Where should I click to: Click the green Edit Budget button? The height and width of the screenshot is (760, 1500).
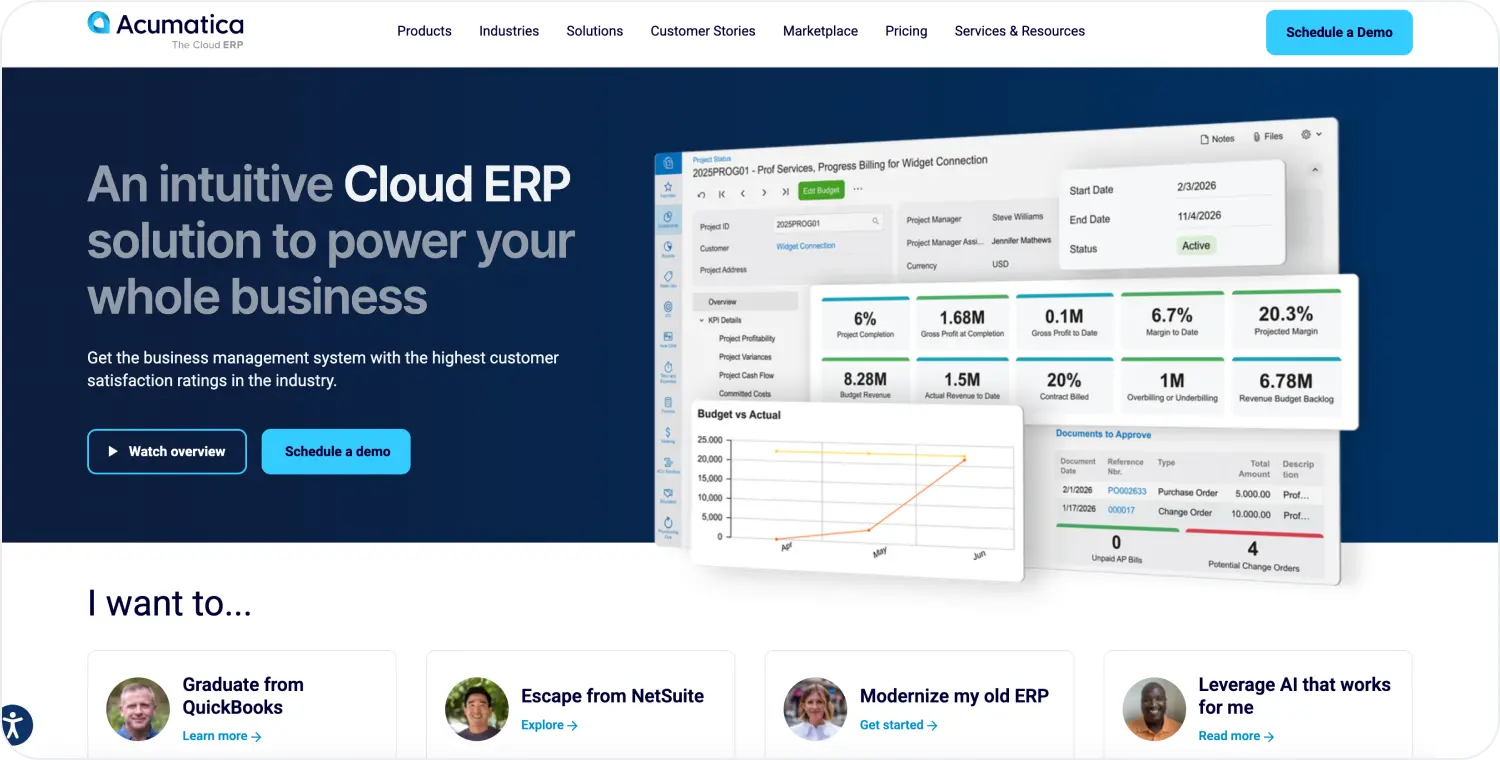[821, 190]
